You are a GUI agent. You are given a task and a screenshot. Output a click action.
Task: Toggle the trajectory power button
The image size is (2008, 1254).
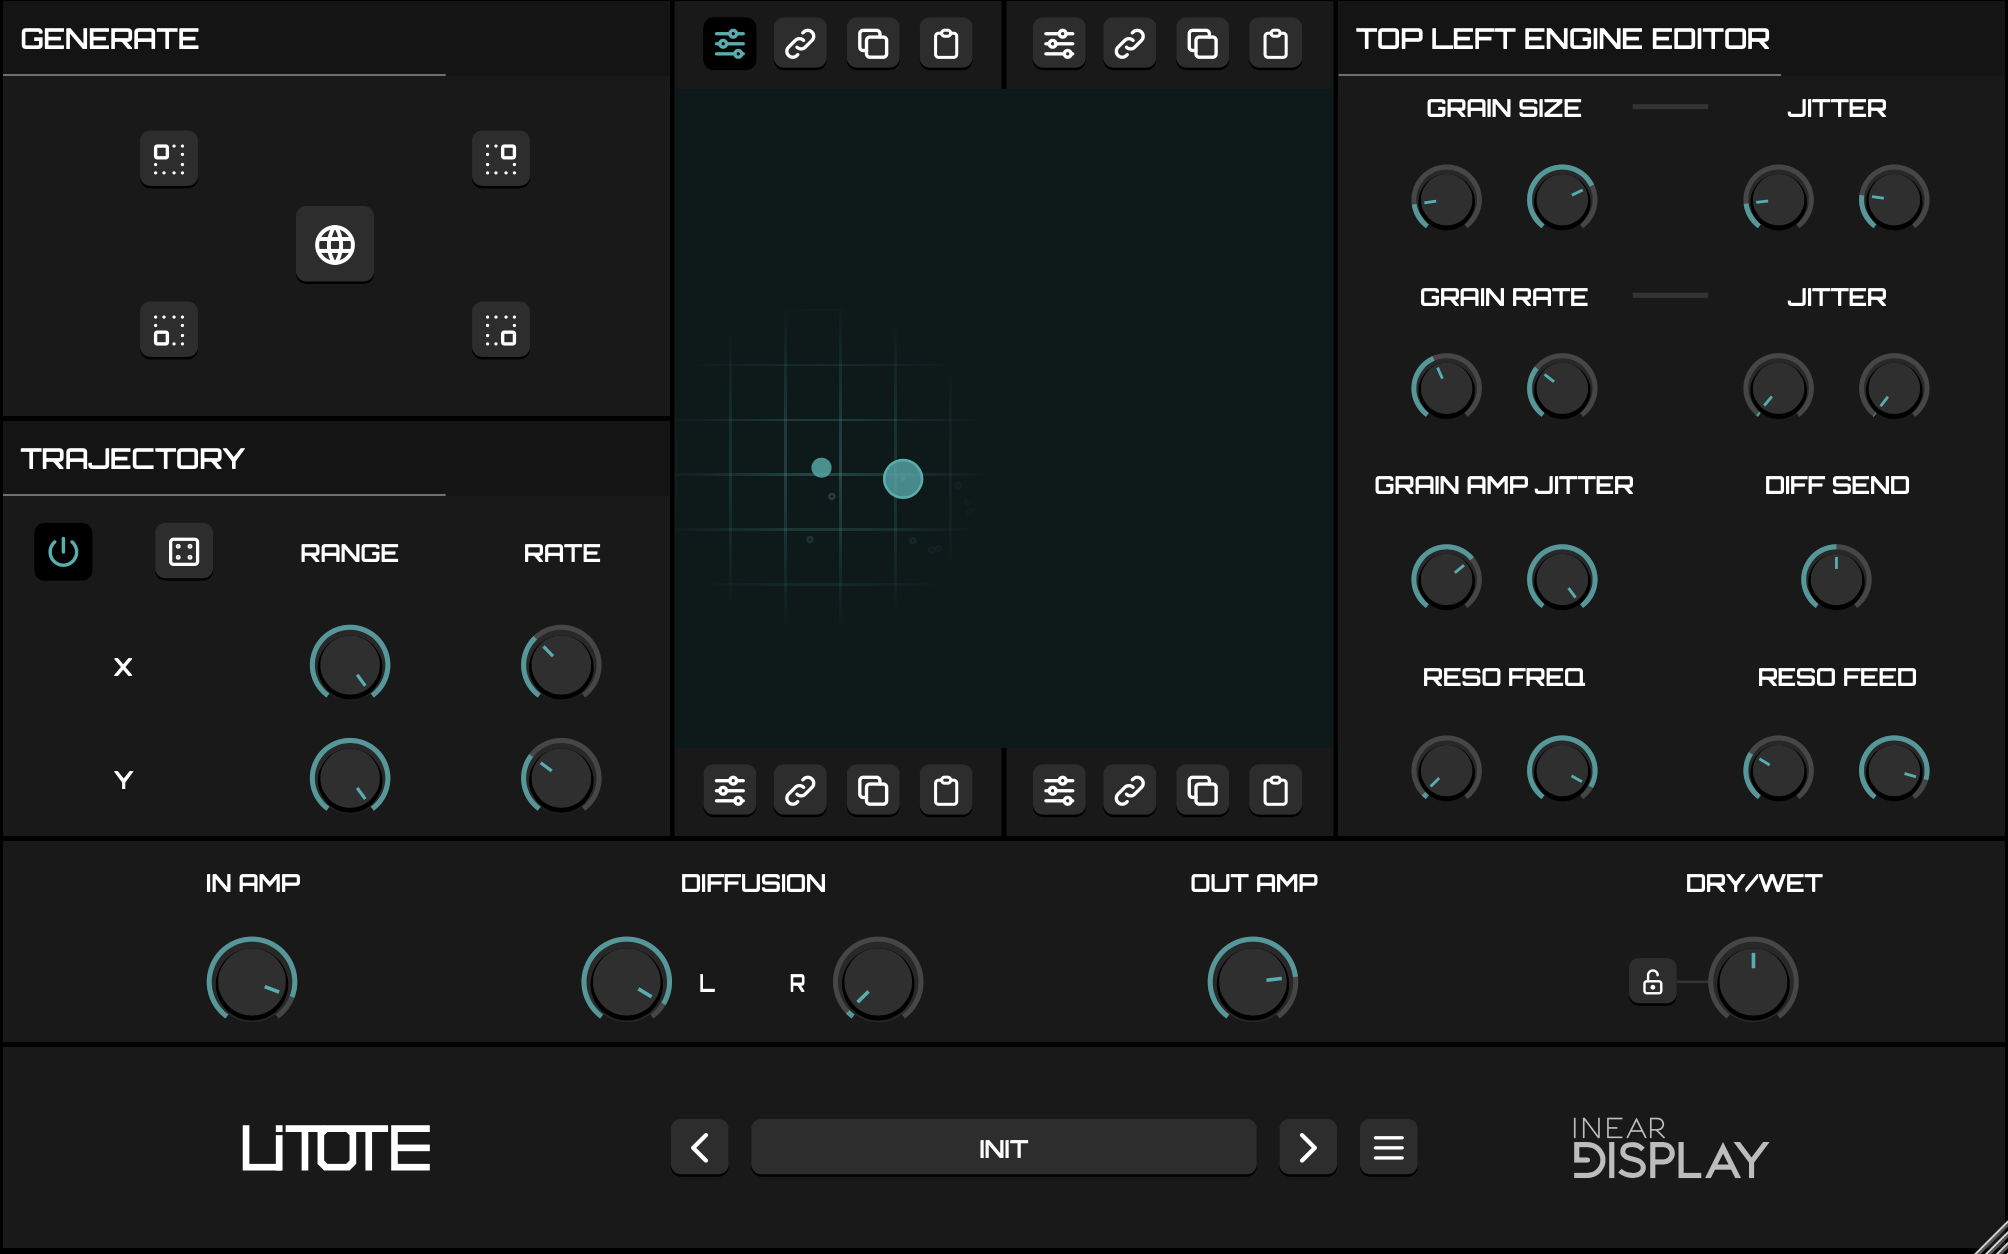63,551
